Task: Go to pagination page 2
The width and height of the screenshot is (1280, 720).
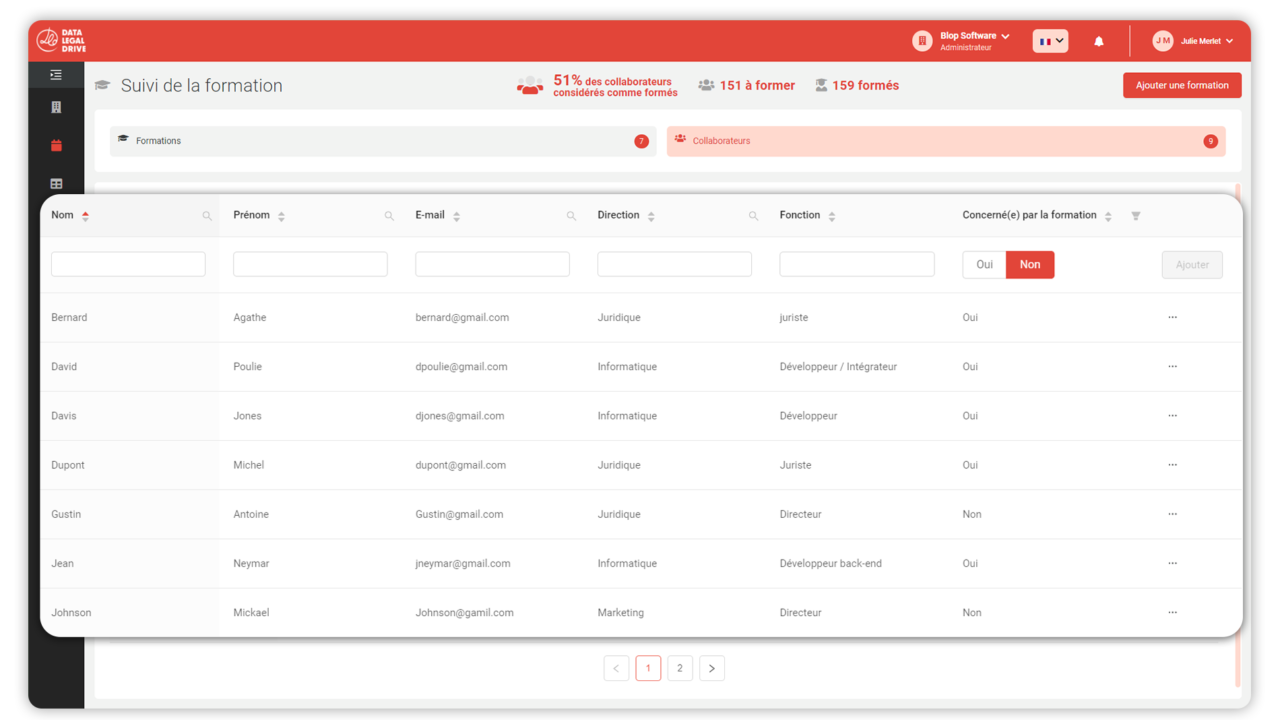Action: pos(680,668)
